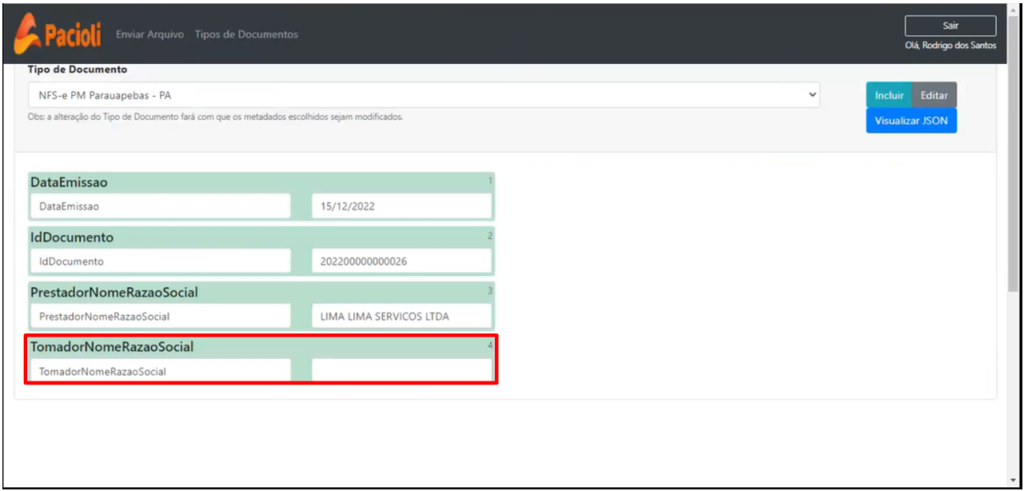Click the Pacioli logo
This screenshot has width=1024, height=491.
tap(57, 34)
